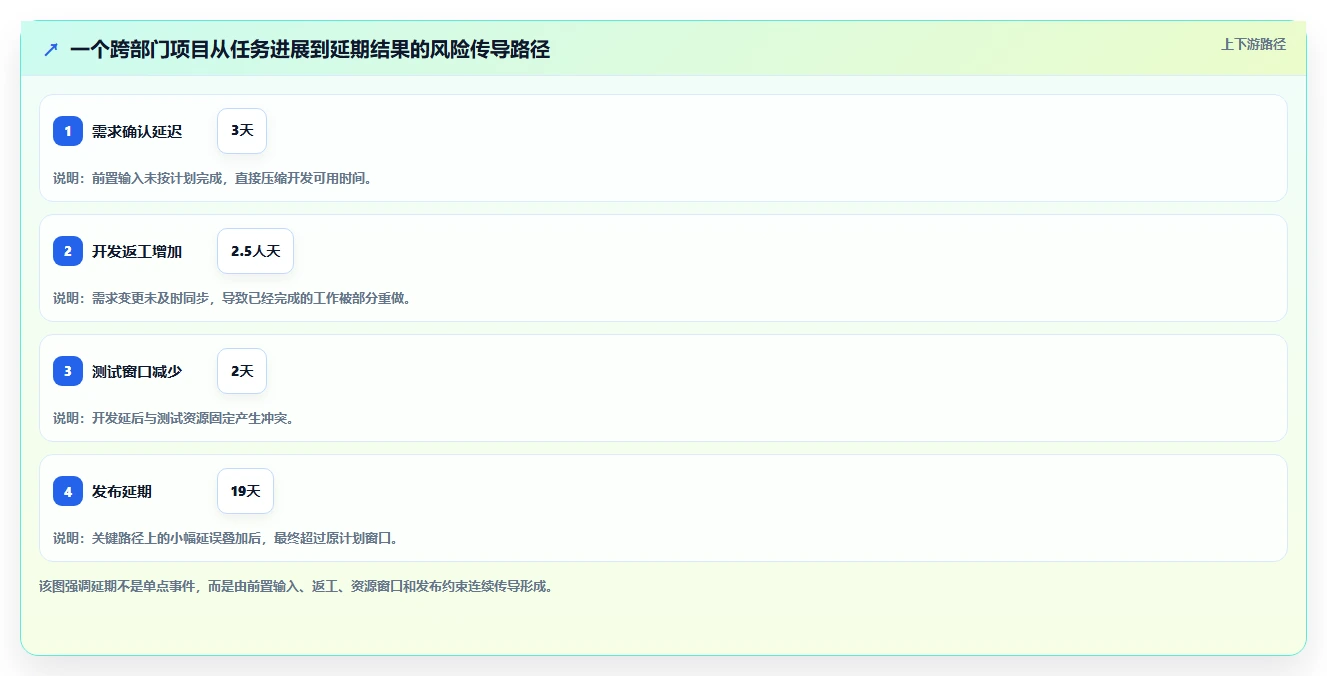
Task: Click the 19天 value chip
Action: pyautogui.click(x=245, y=491)
